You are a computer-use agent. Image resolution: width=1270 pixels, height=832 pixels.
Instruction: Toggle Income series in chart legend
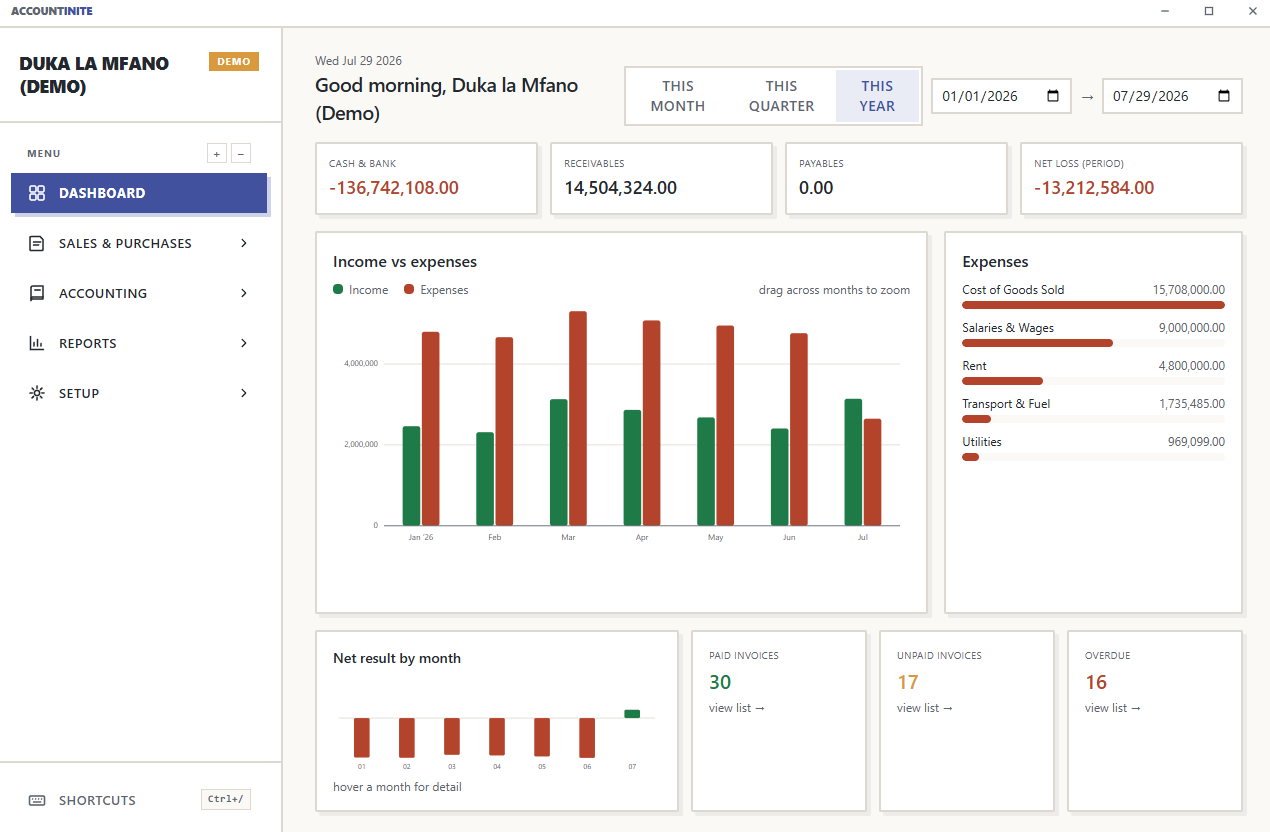pos(360,290)
